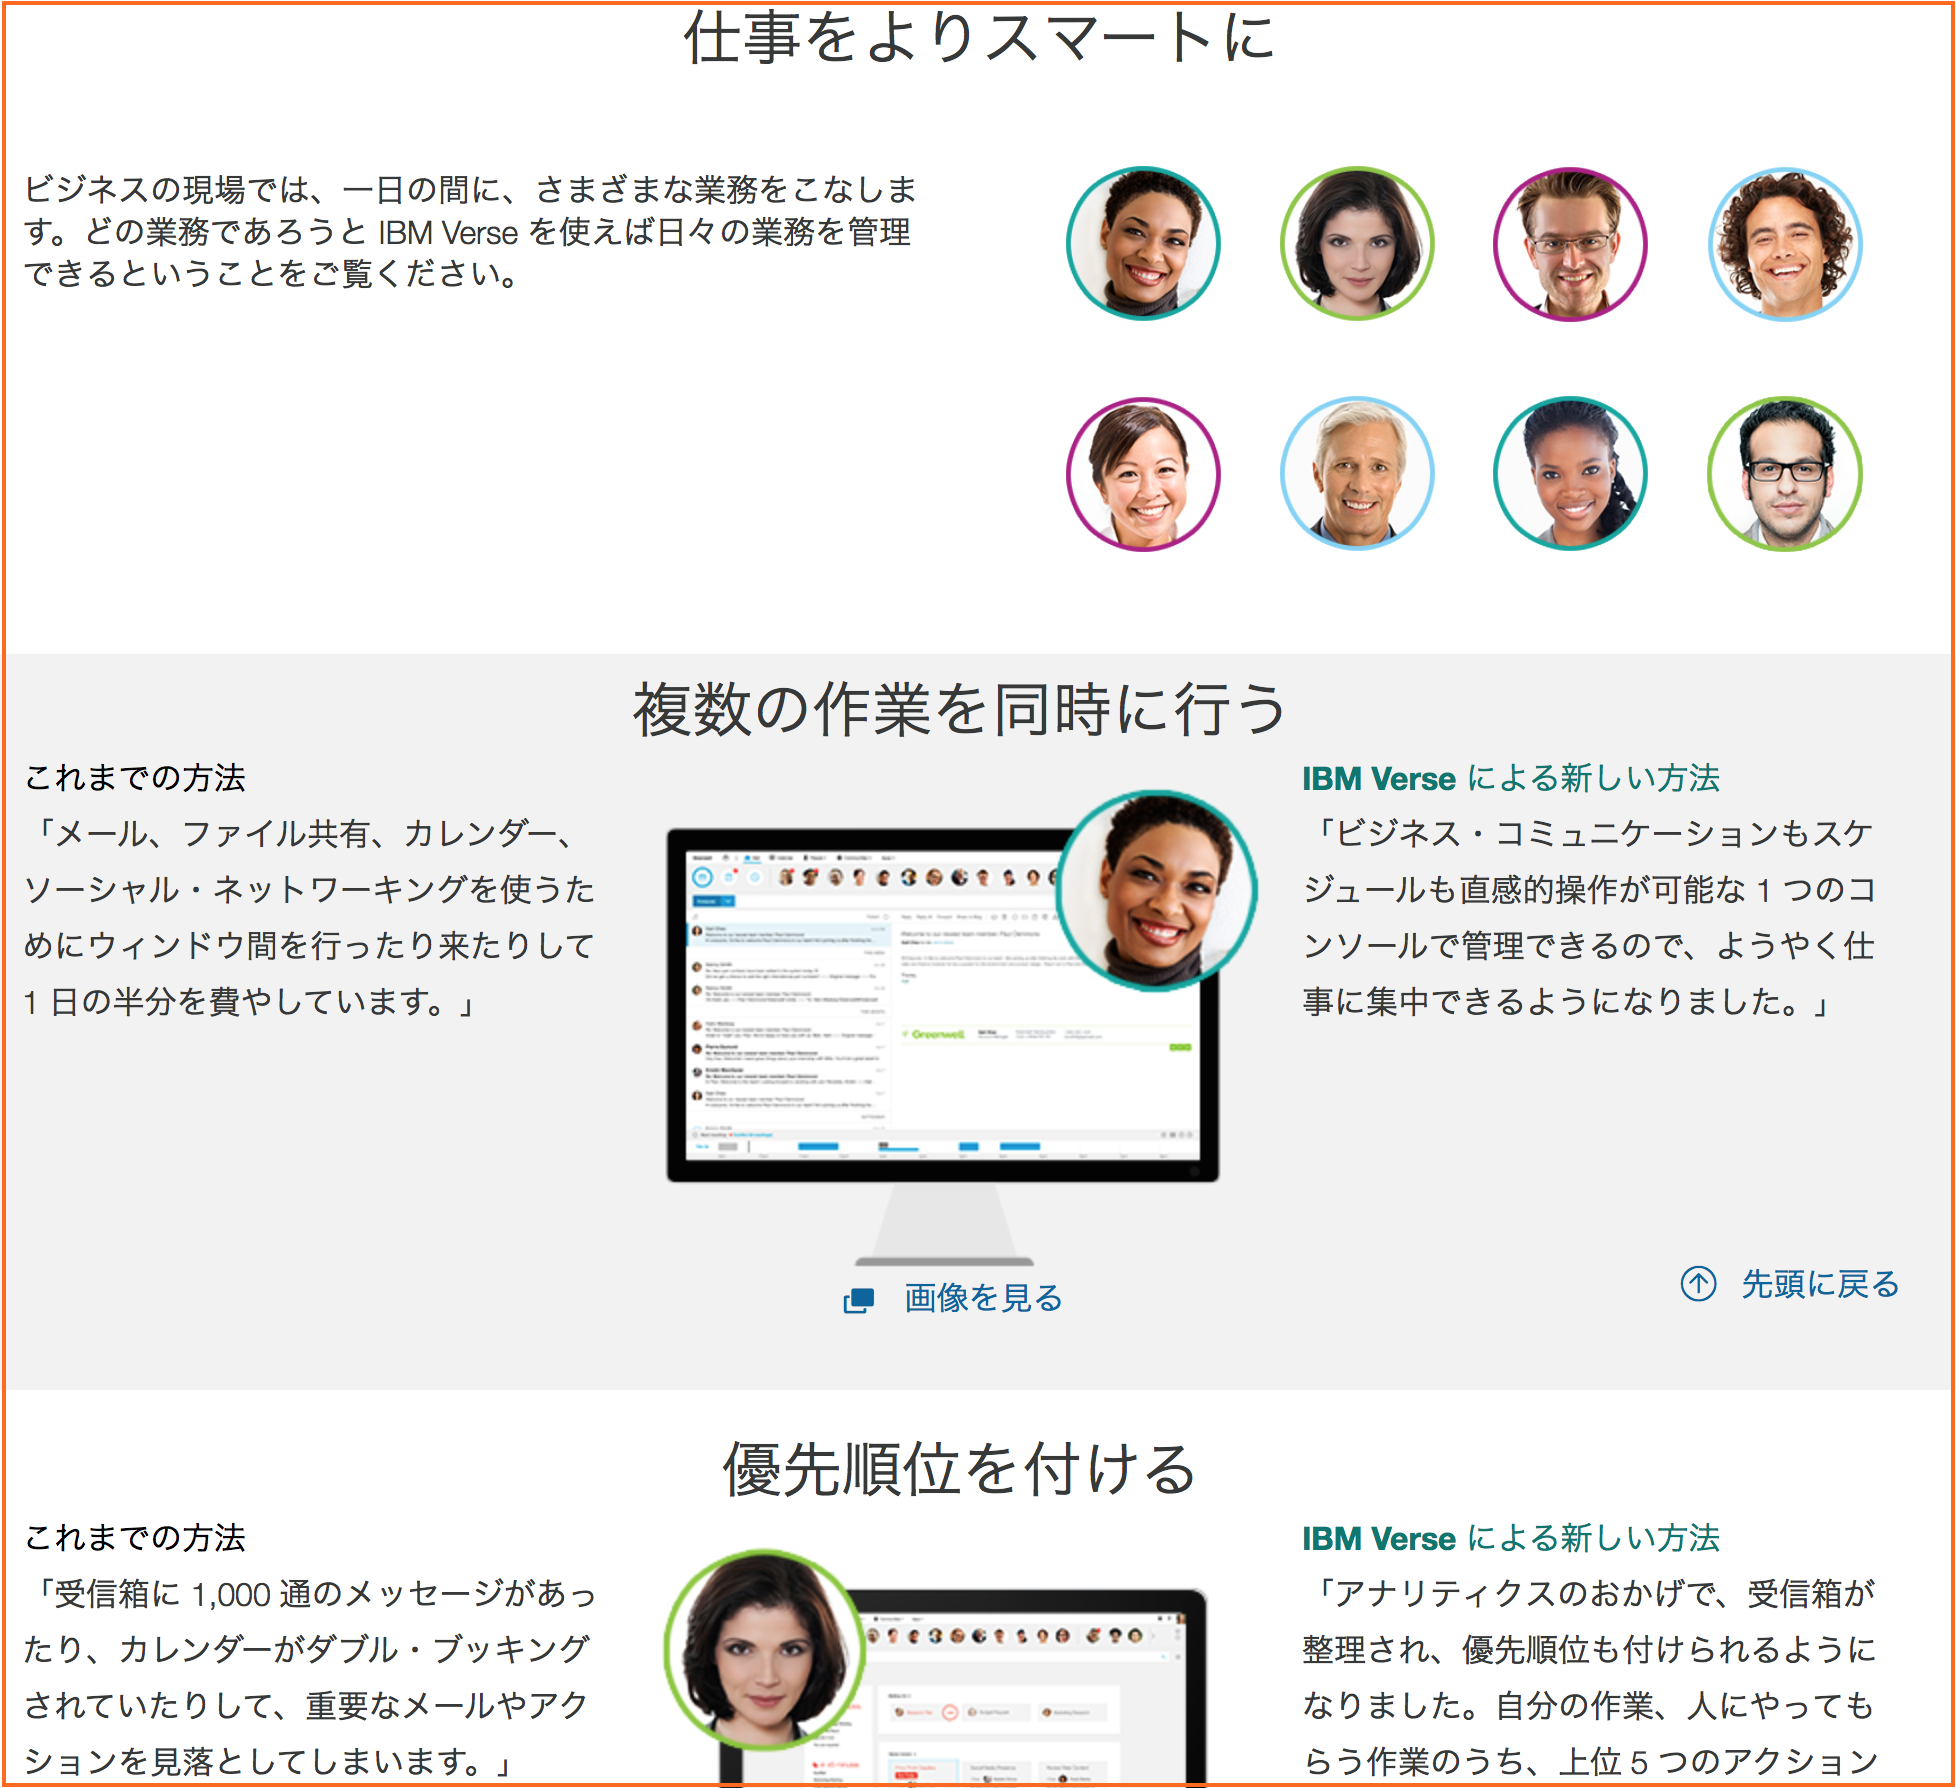The width and height of the screenshot is (1956, 1788).
Task: Select the green-ringed dark-haired woman avatar
Action: [x=1357, y=244]
